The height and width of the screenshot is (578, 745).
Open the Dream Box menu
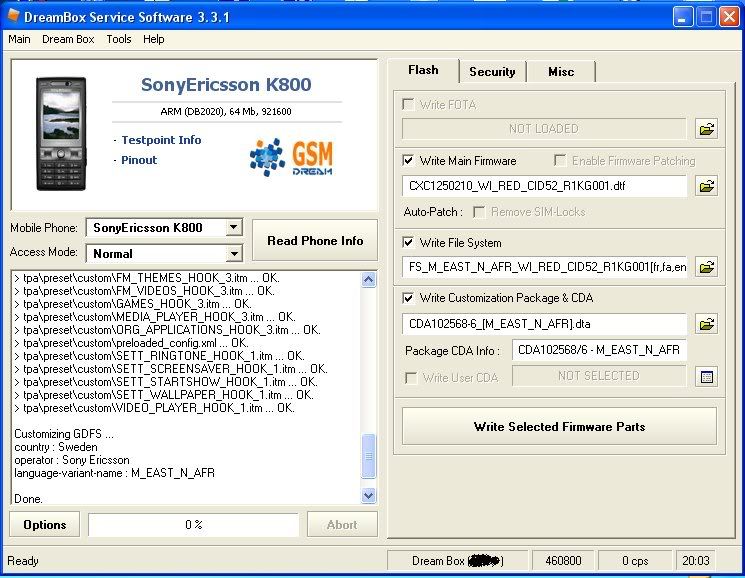coord(68,39)
